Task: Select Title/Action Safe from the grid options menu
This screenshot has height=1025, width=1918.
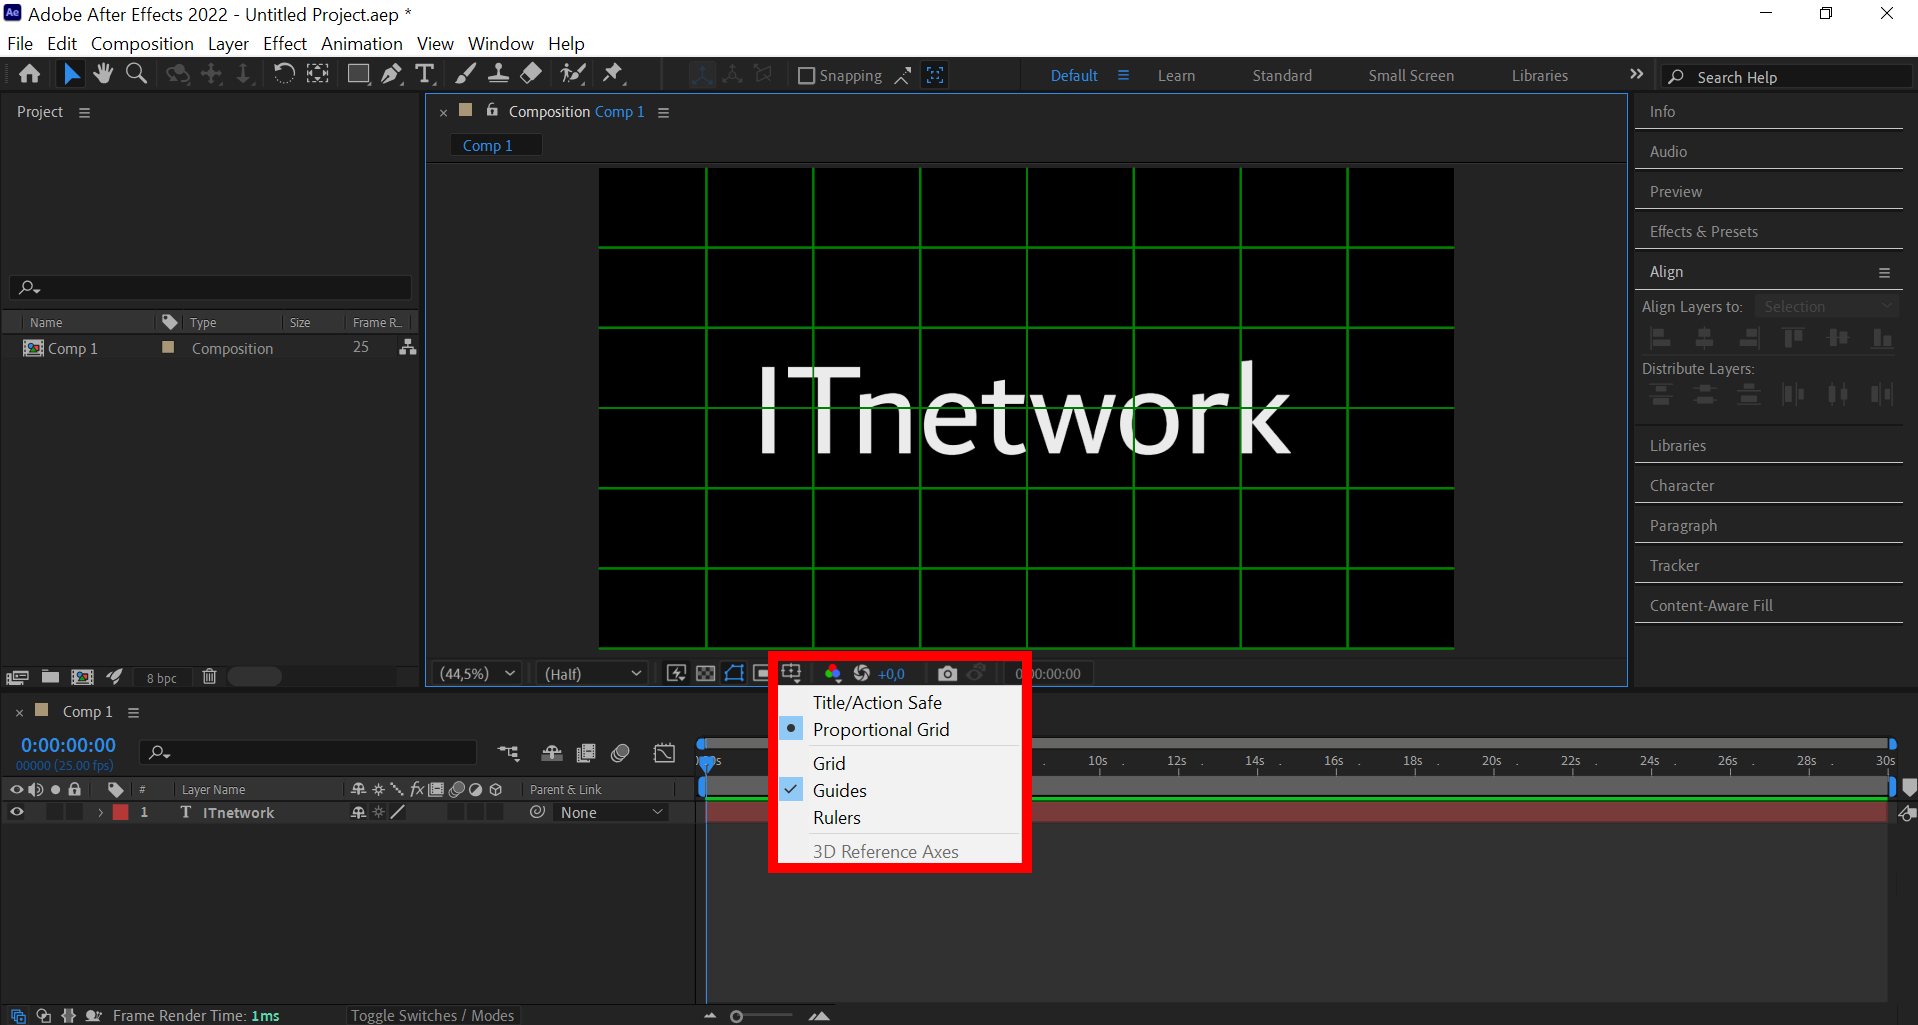Action: (877, 702)
